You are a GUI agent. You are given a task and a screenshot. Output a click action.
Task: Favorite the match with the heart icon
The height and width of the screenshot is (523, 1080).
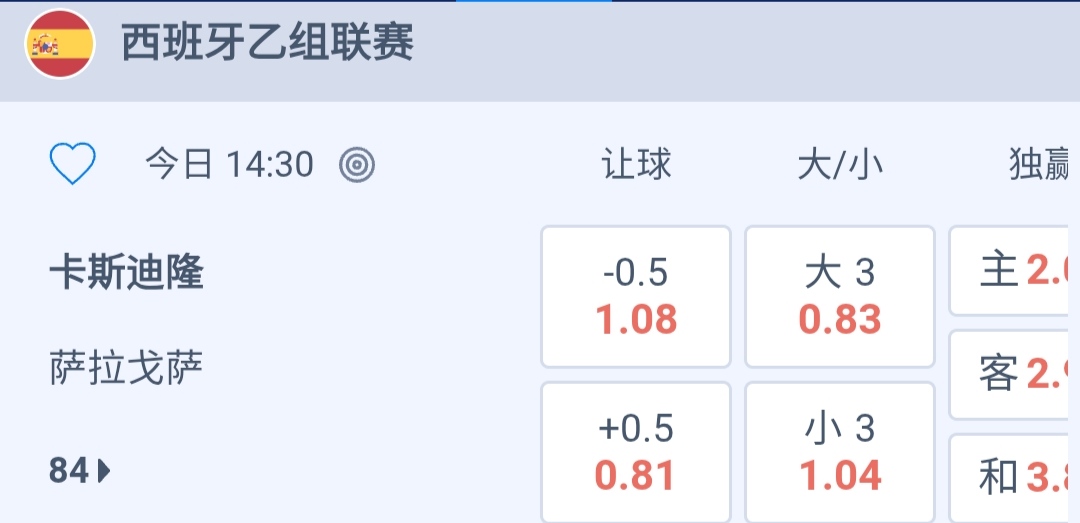[x=73, y=164]
